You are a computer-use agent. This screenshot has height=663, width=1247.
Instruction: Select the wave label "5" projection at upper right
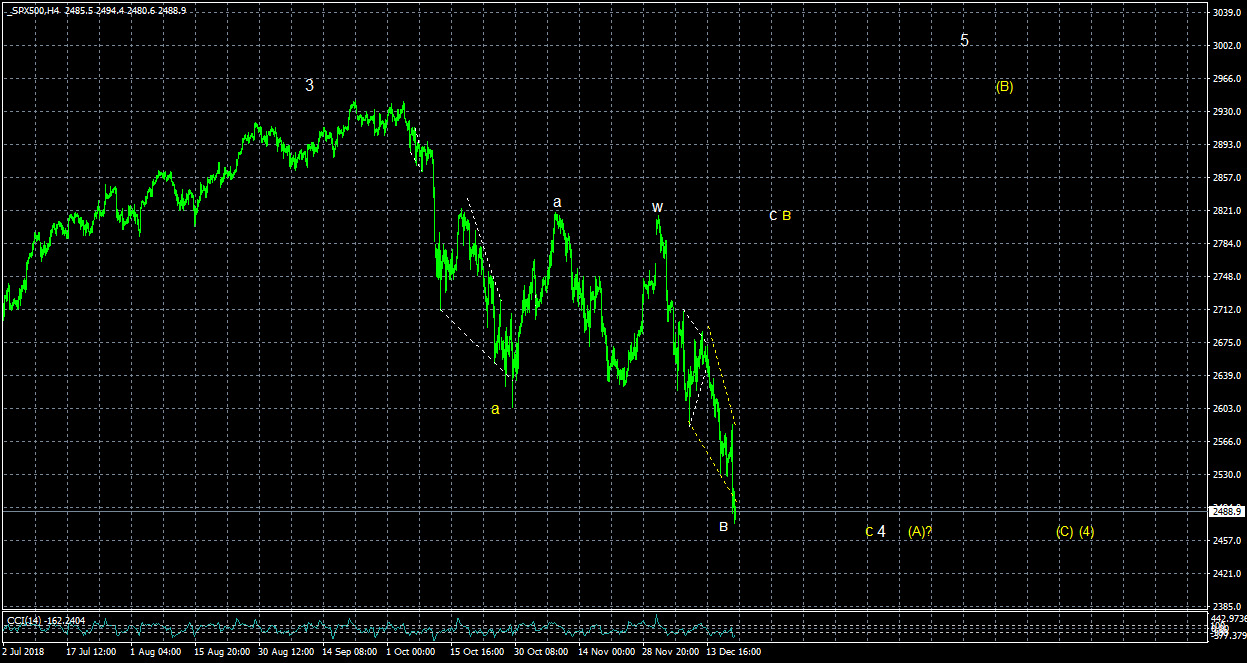tap(964, 41)
